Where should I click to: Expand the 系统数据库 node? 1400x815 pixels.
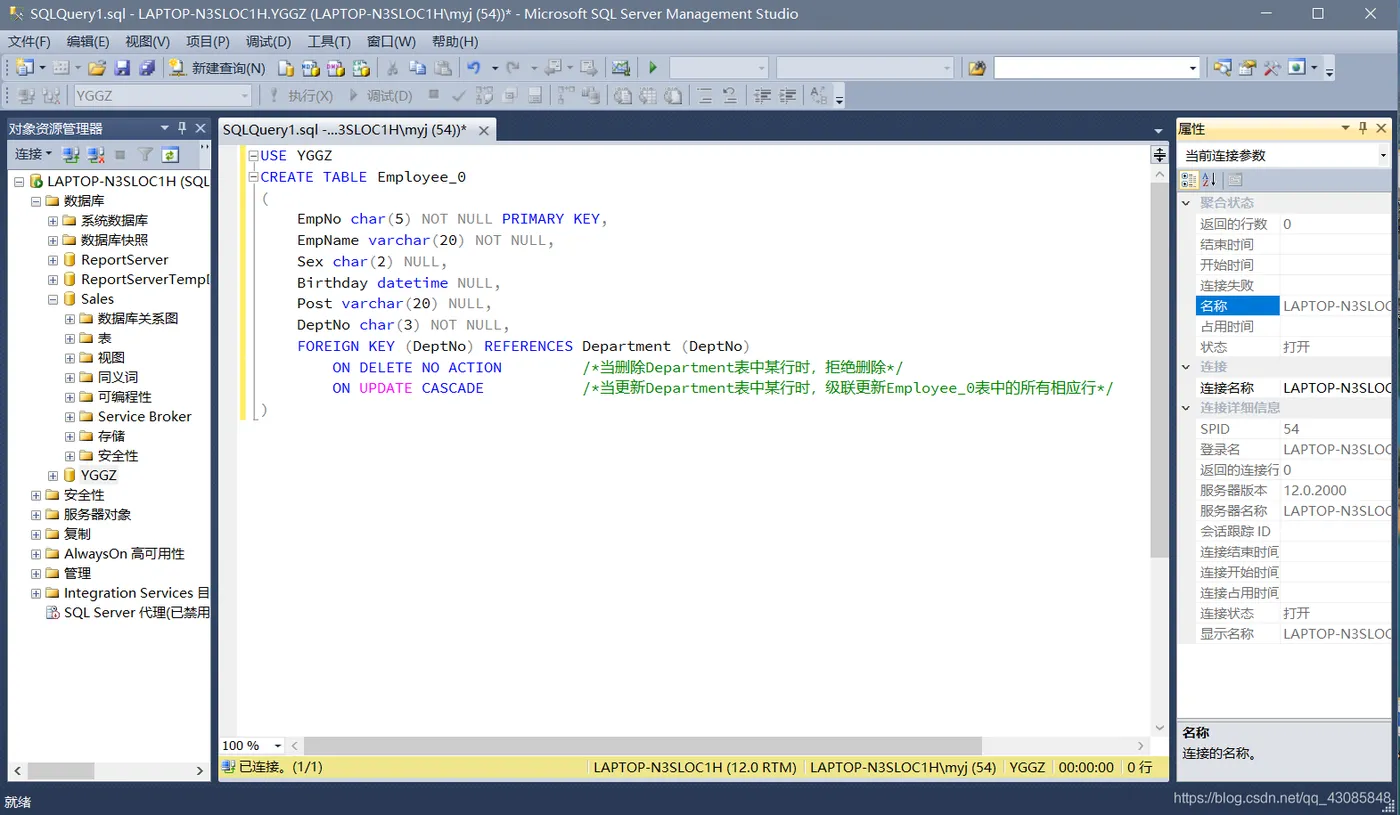(x=54, y=220)
